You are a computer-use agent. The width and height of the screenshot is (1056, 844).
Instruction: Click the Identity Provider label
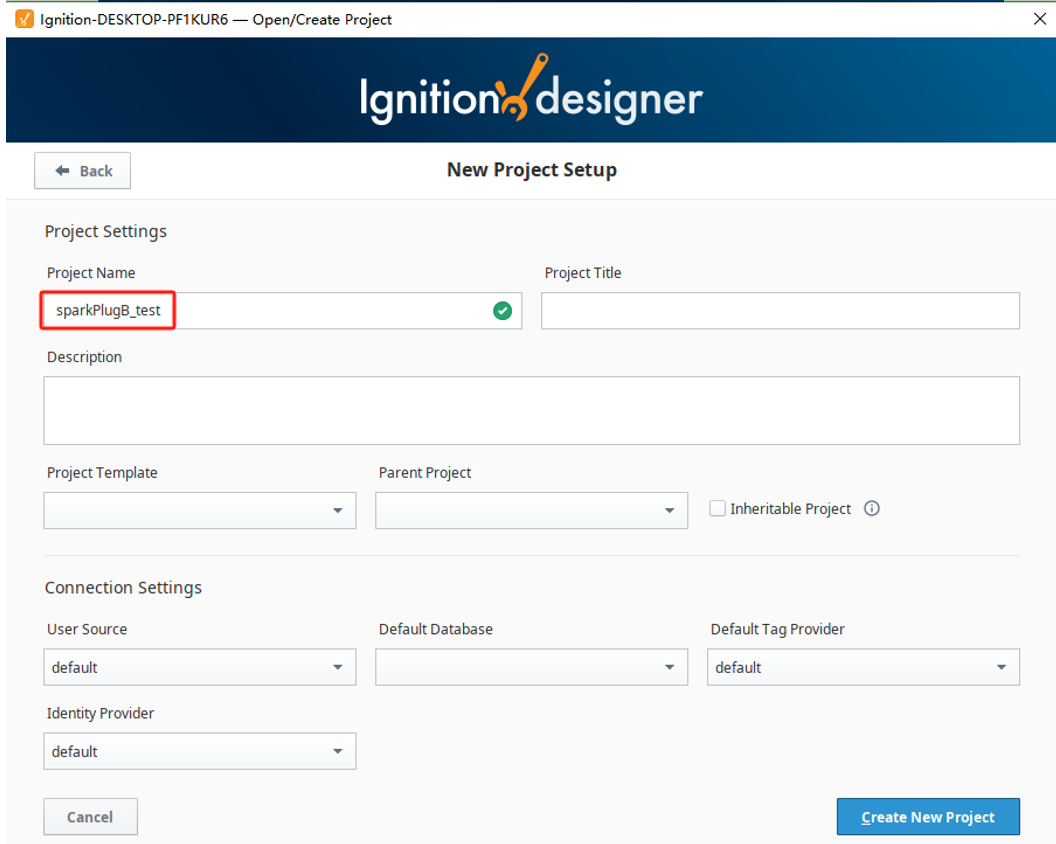100,713
